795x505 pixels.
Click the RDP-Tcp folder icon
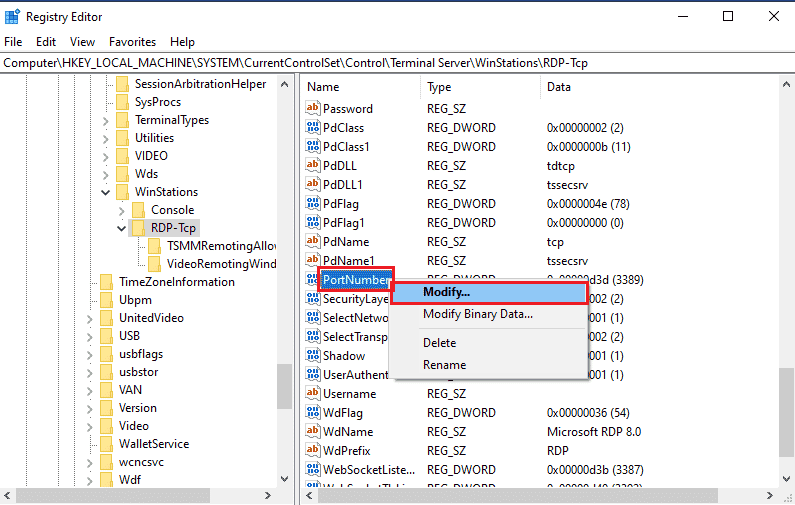pyautogui.click(x=138, y=228)
